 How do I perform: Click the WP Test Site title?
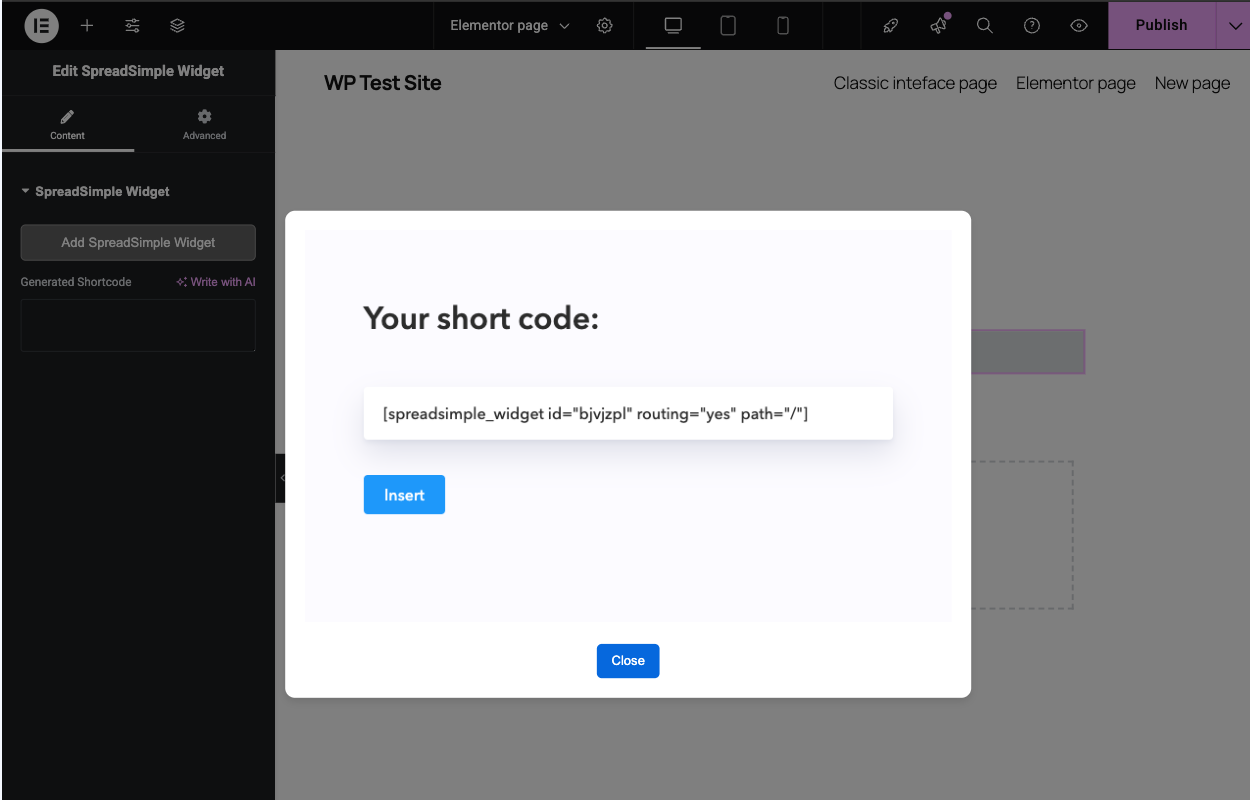(x=383, y=83)
